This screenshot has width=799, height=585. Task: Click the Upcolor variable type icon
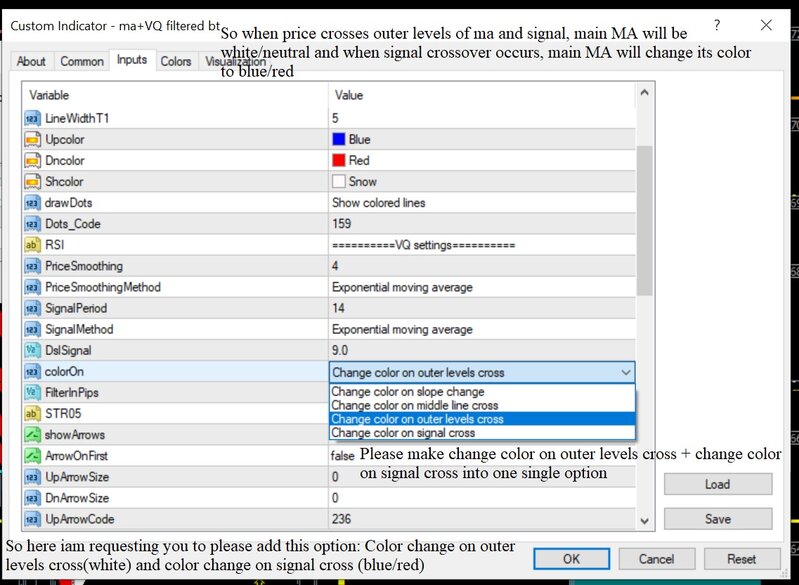click(31, 140)
